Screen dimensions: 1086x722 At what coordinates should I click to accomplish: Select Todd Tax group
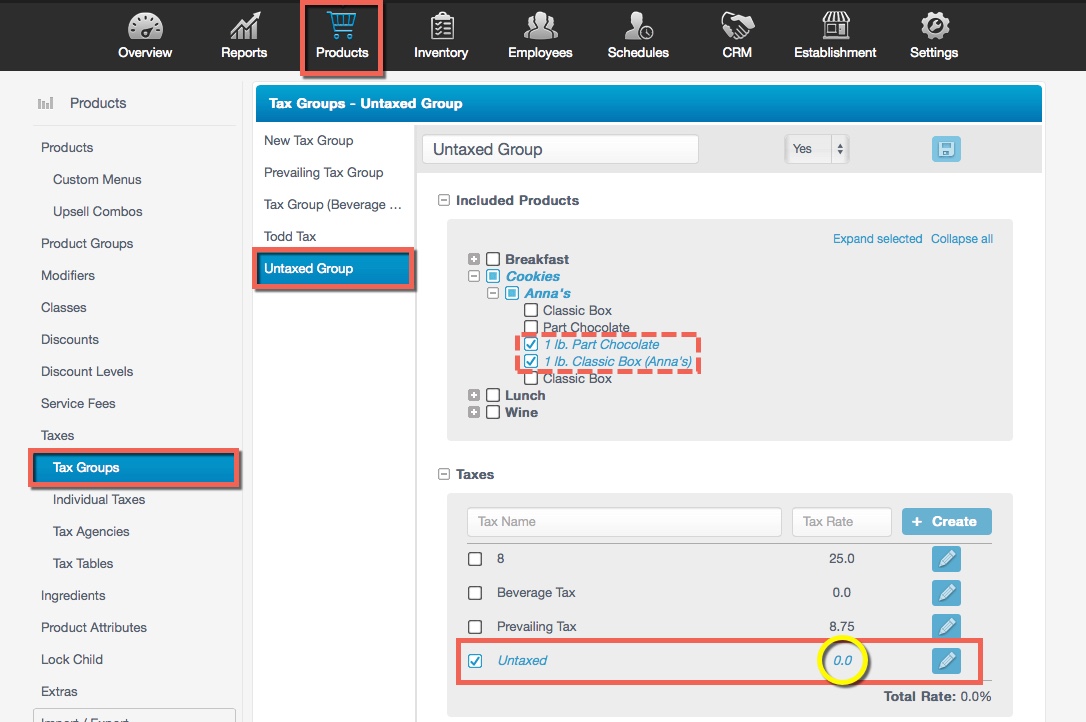click(290, 237)
